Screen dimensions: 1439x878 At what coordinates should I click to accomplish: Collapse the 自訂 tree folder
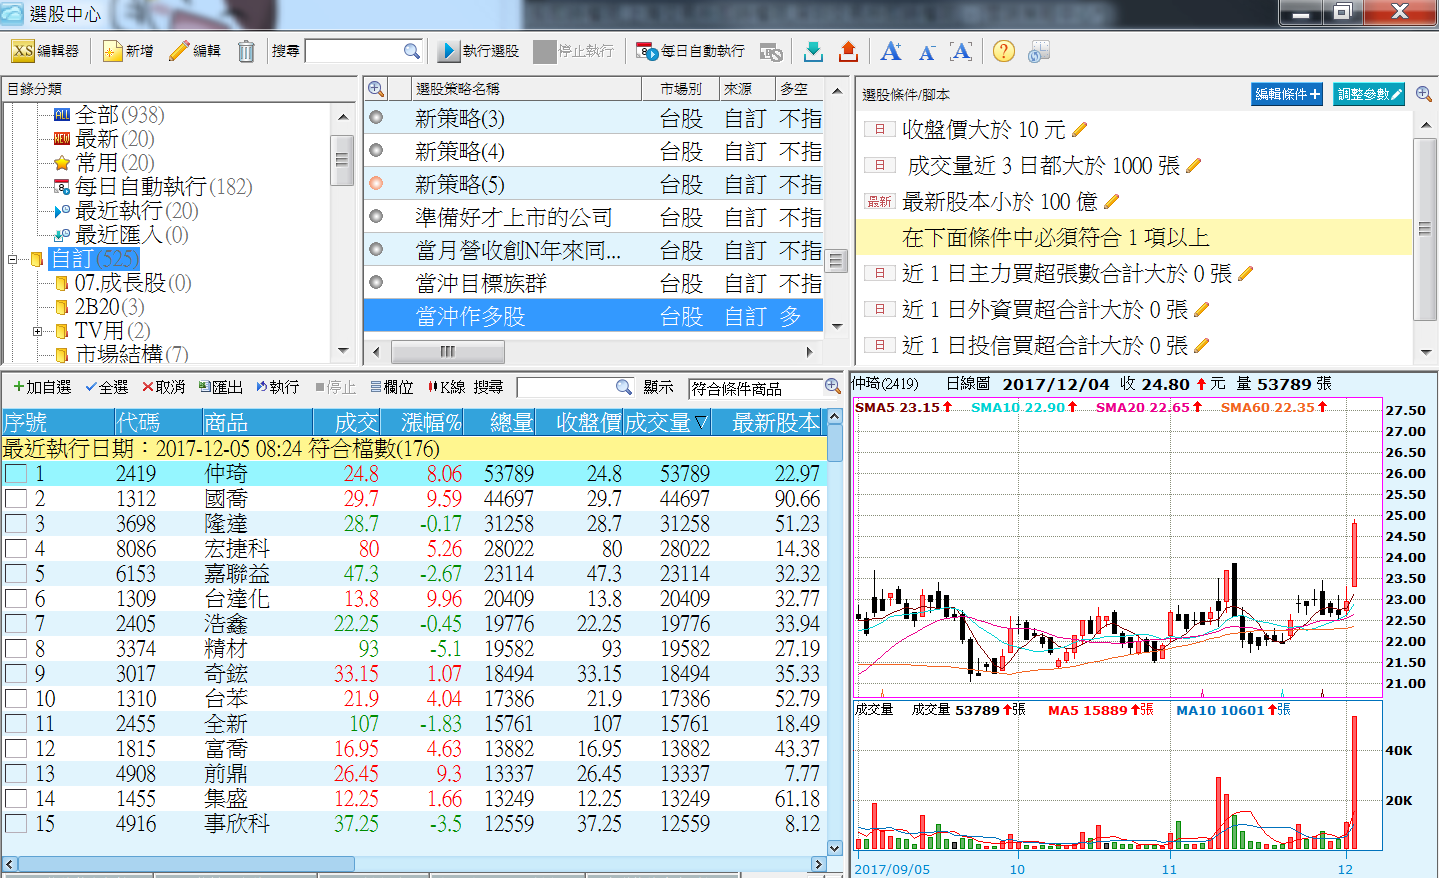coord(13,259)
